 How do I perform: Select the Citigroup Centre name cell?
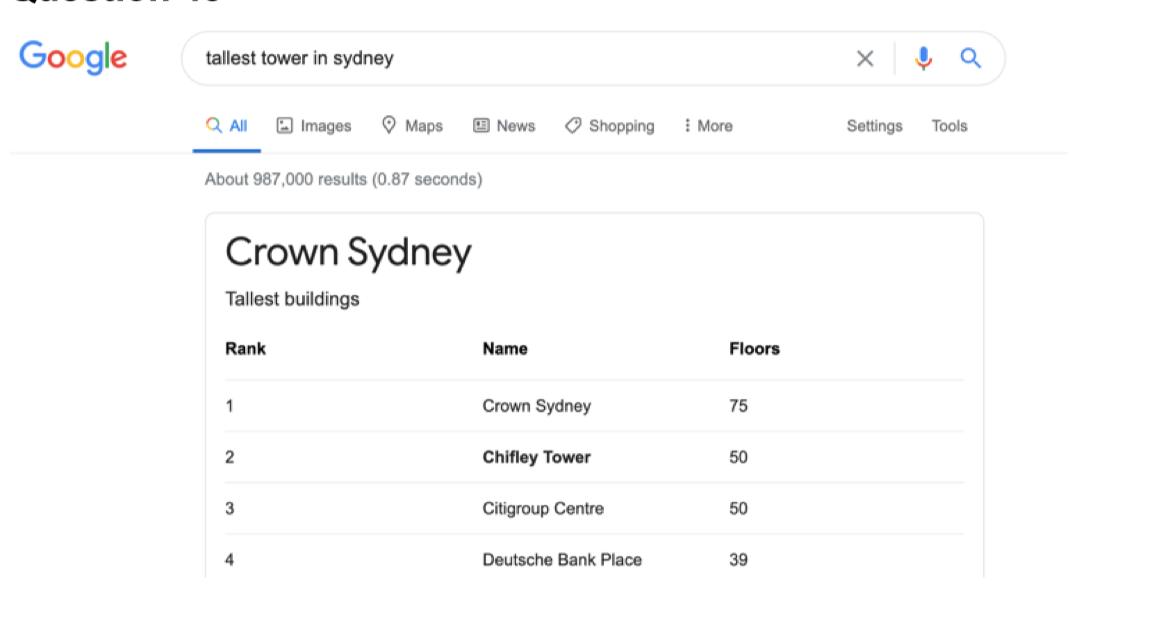tap(543, 509)
